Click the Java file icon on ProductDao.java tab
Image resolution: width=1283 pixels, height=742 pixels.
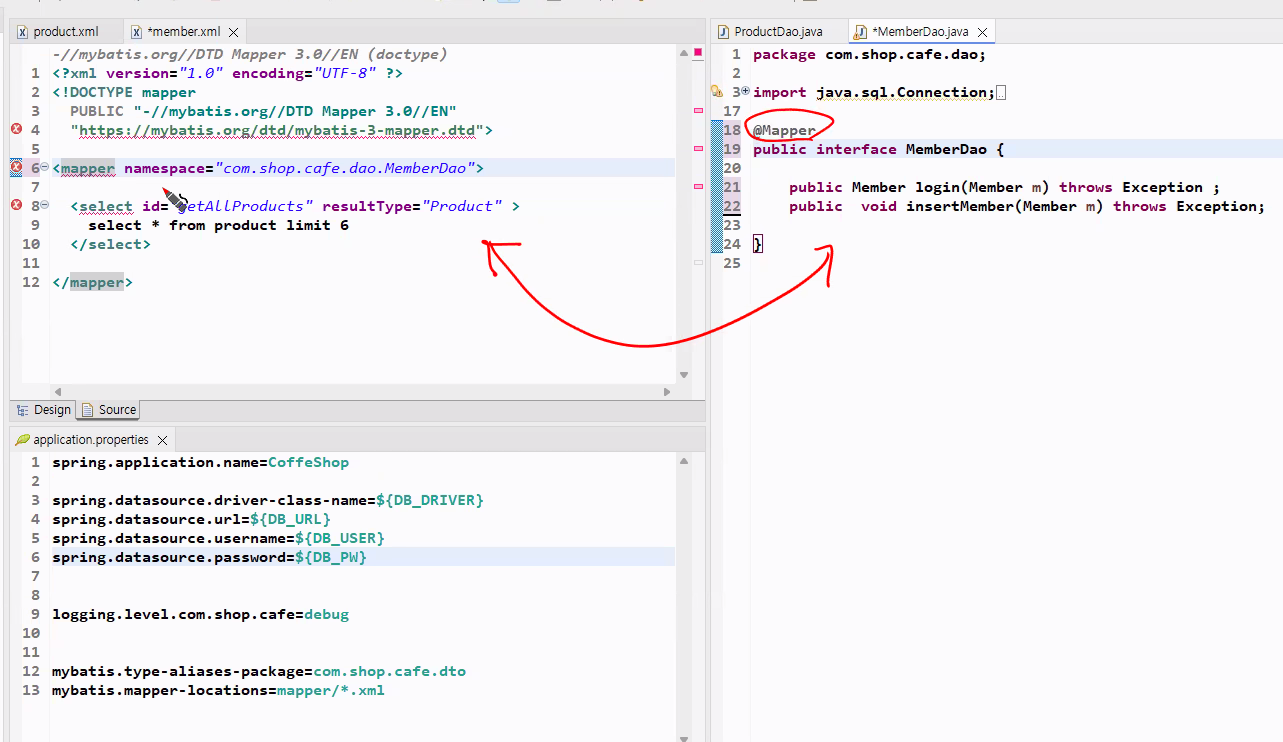point(723,32)
